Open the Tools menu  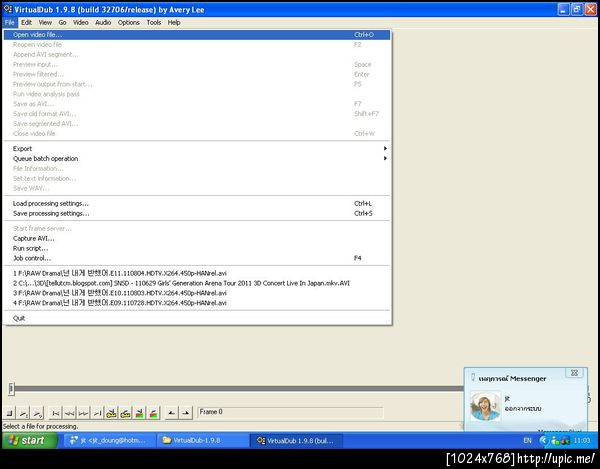pos(153,23)
